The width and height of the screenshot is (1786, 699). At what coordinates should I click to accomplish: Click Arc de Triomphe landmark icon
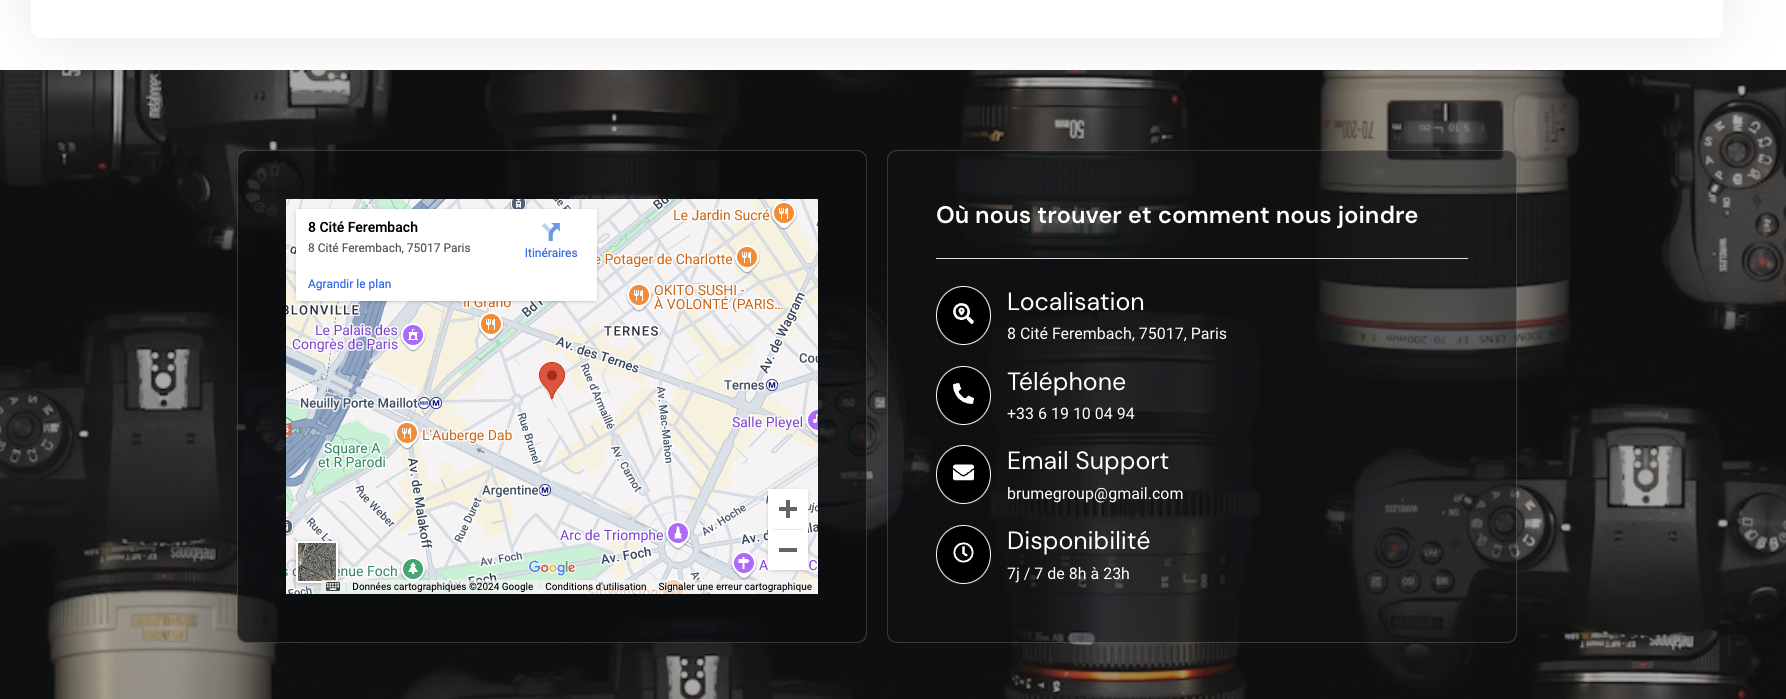[x=678, y=534]
